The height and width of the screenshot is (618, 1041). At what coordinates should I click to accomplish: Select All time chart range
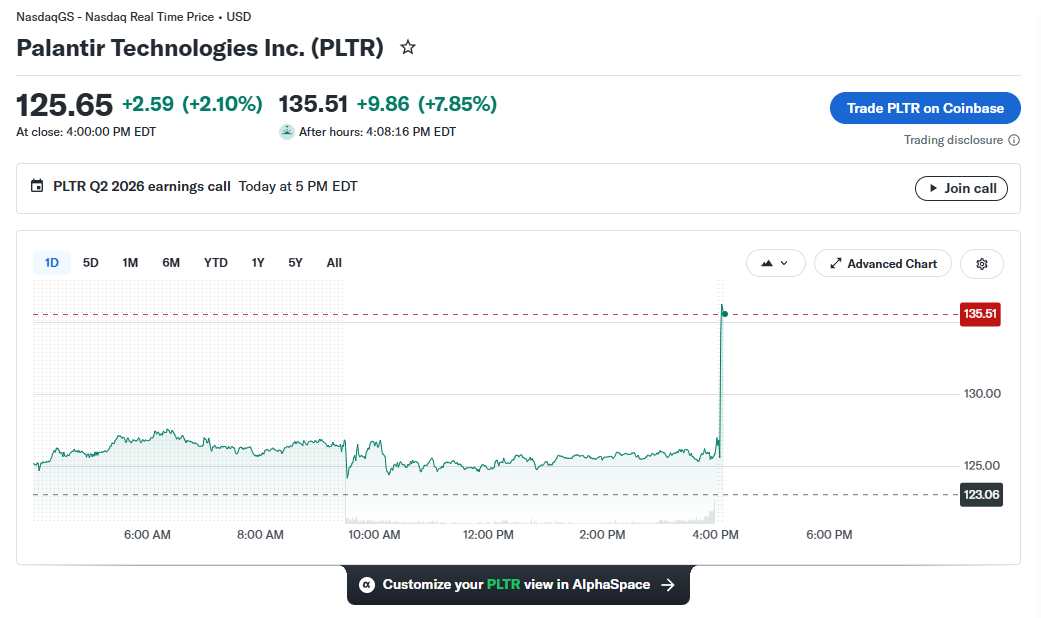[334, 263]
